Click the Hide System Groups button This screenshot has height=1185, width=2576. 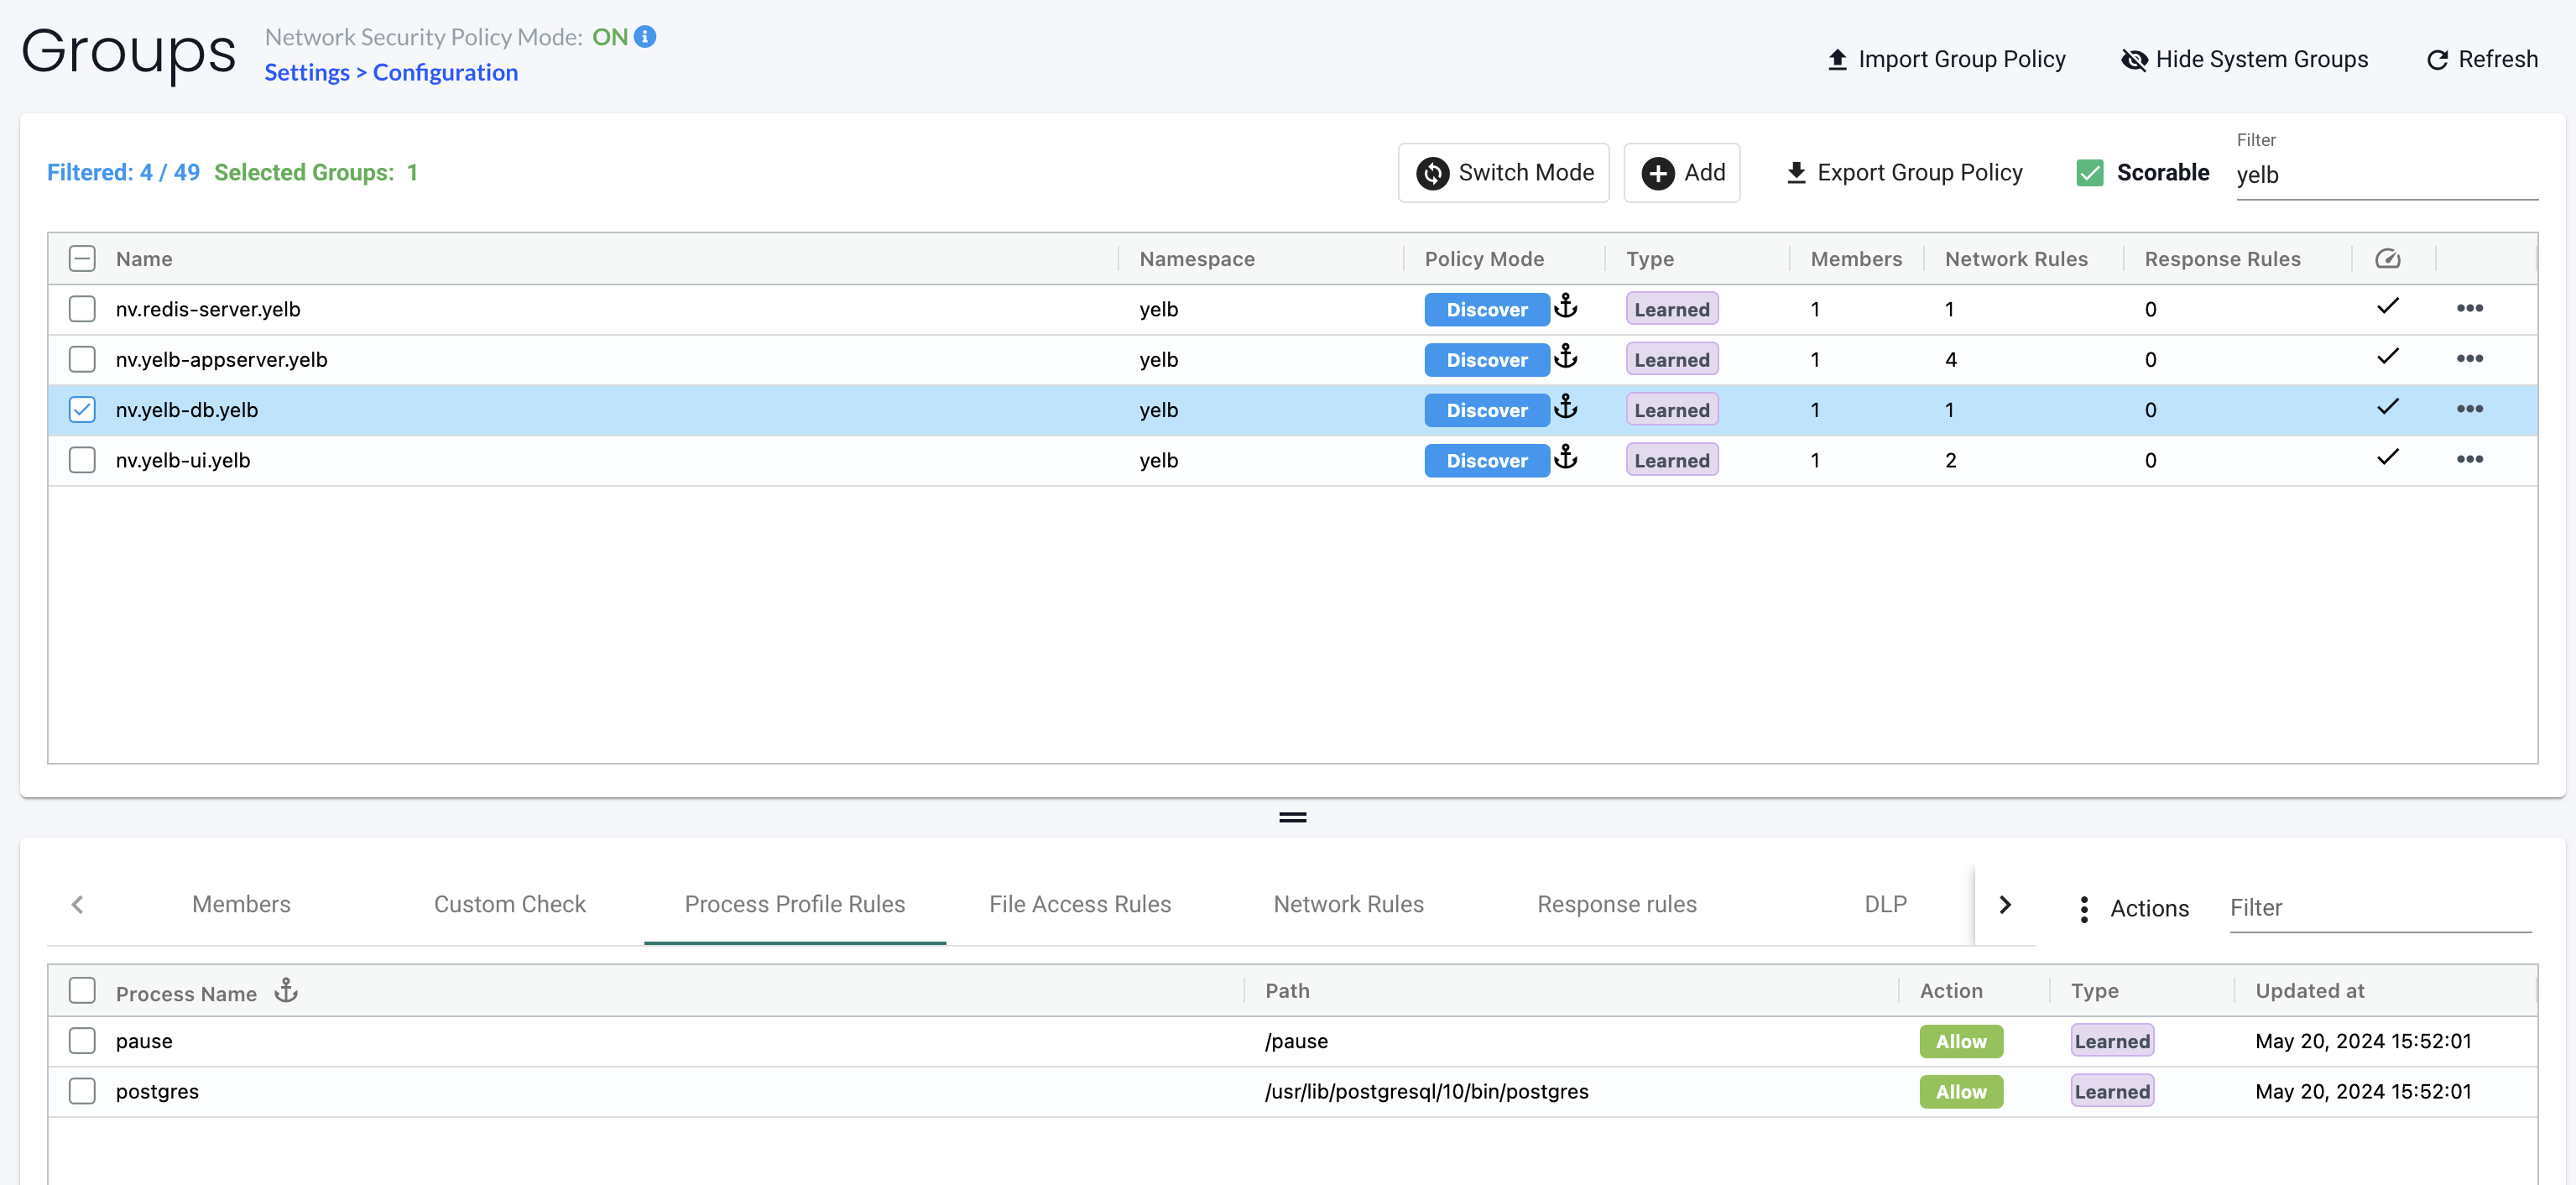pos(2244,60)
